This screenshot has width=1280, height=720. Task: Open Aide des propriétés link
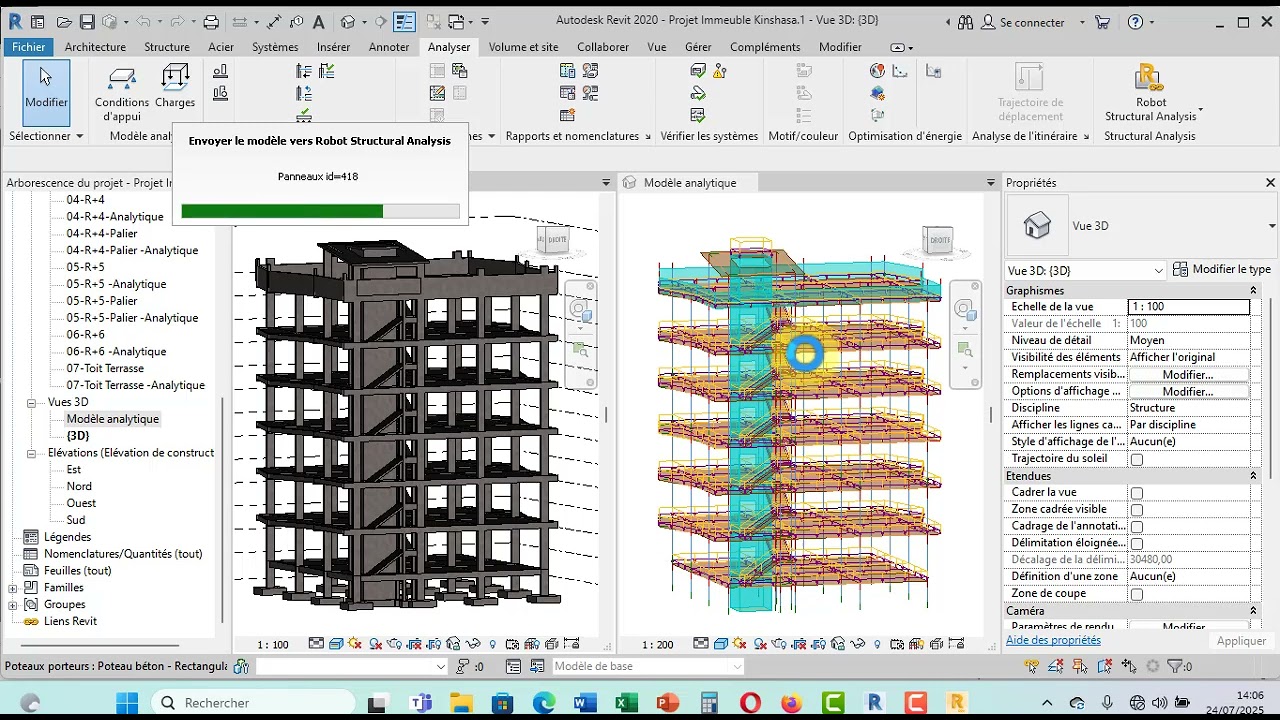1053,640
